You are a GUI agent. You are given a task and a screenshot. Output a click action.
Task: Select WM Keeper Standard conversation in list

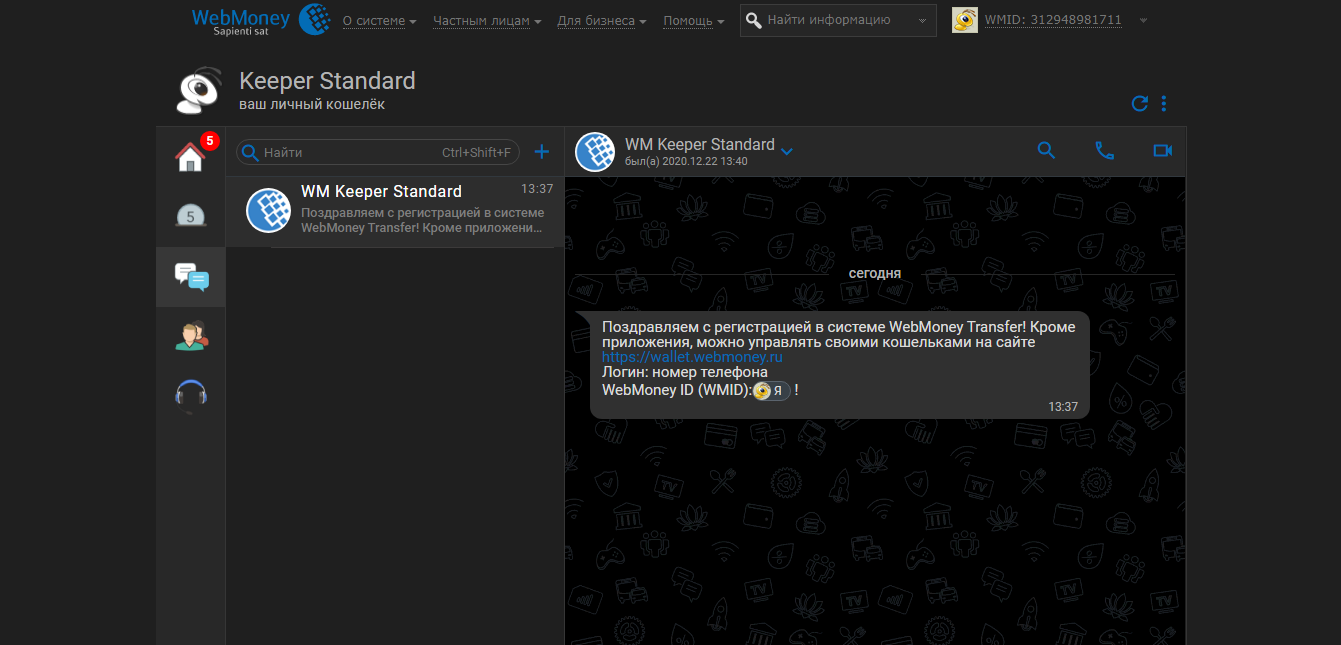pyautogui.click(x=394, y=212)
